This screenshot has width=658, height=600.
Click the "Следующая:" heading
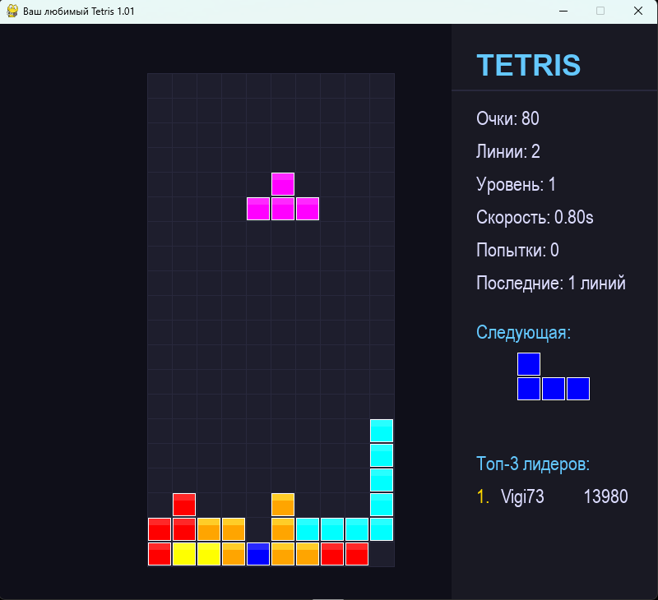pos(523,333)
